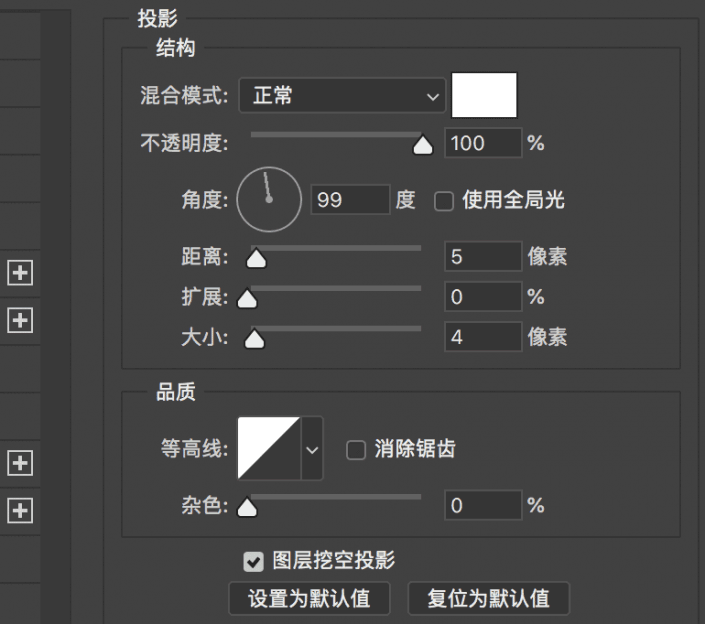Click the 扩展 slider handle
Image resolution: width=705 pixels, height=624 pixels.
[x=247, y=299]
